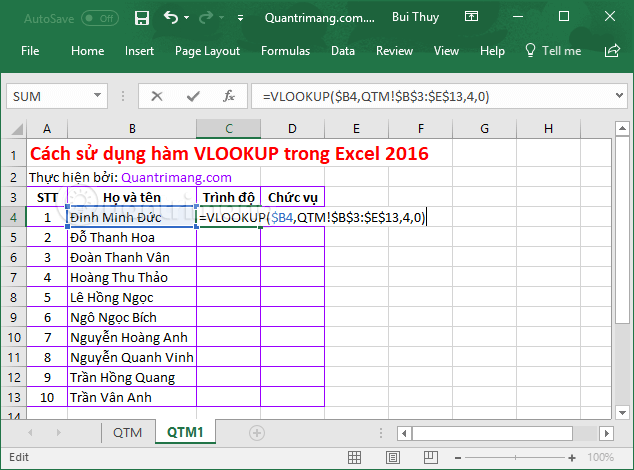Click the zoom slider track
This screenshot has height=470, width=634.
click(x=515, y=458)
